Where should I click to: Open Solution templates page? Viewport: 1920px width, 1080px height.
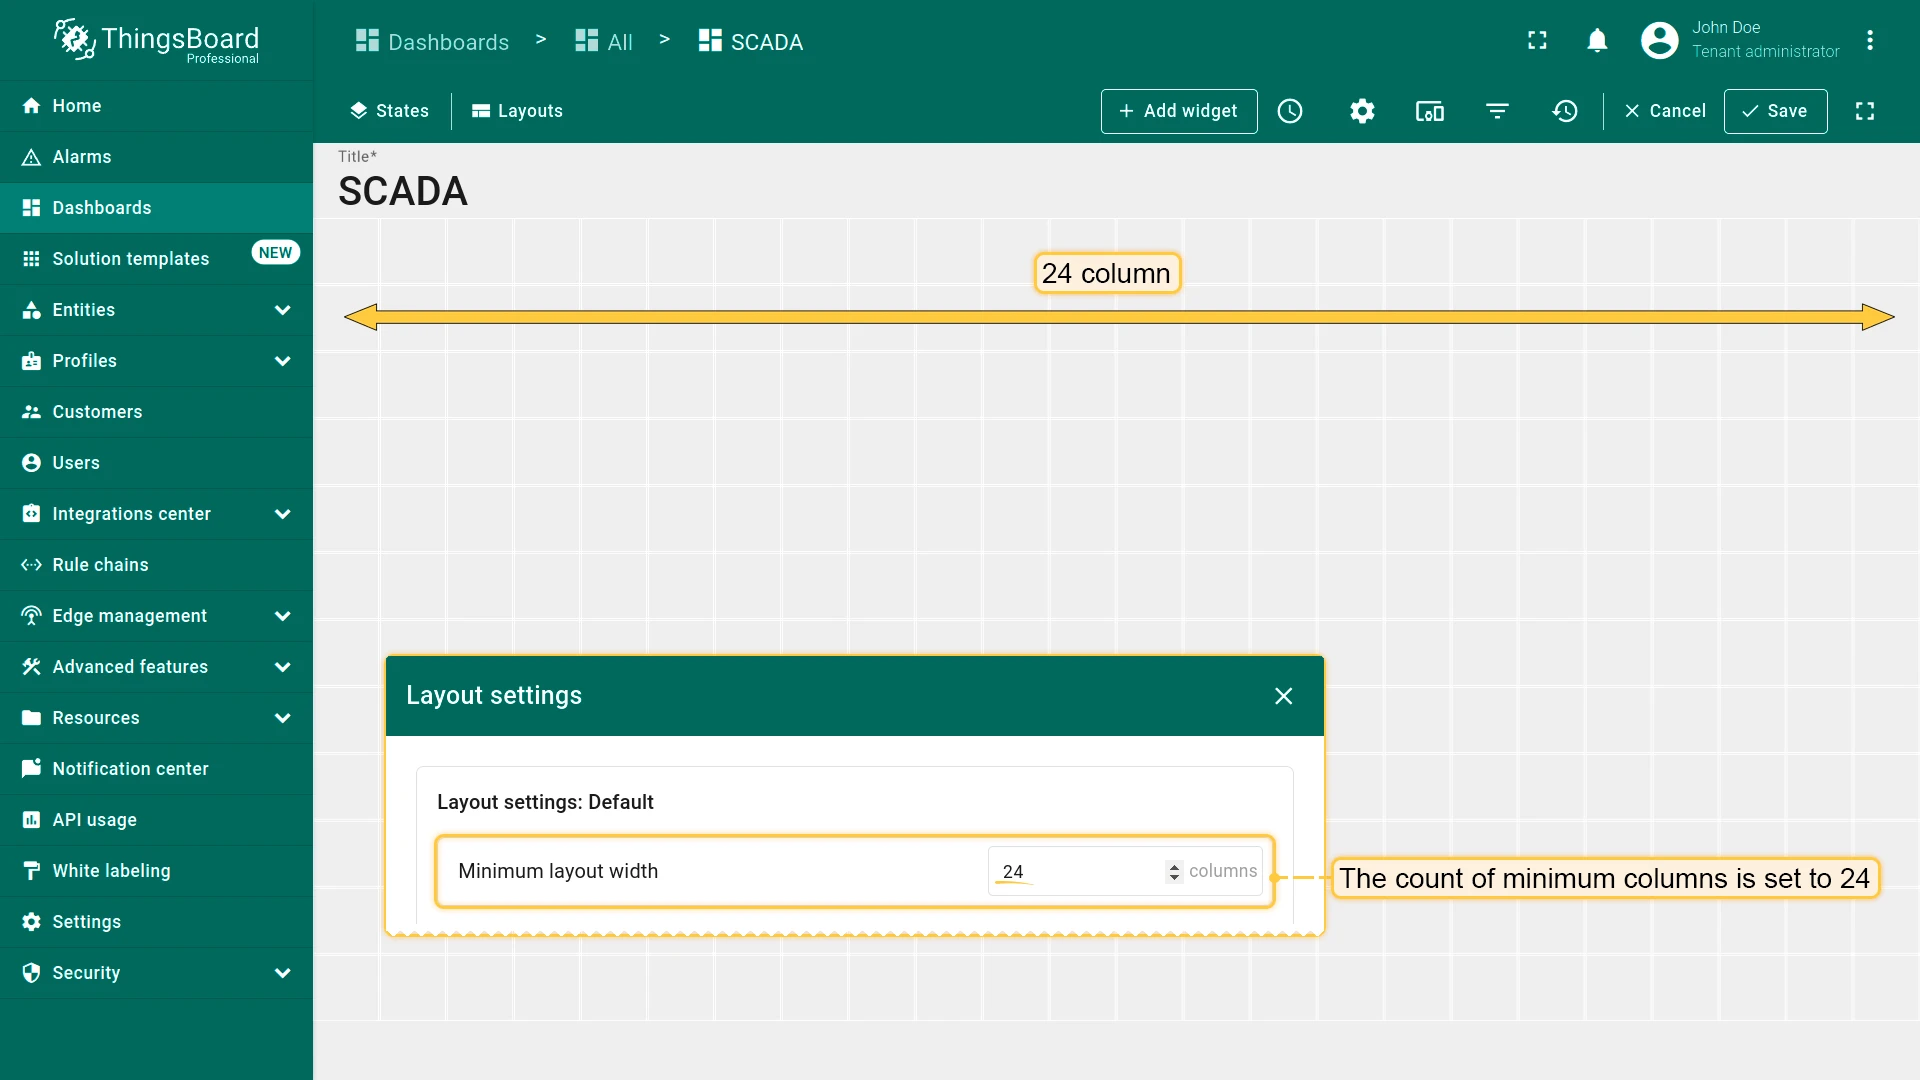point(156,259)
